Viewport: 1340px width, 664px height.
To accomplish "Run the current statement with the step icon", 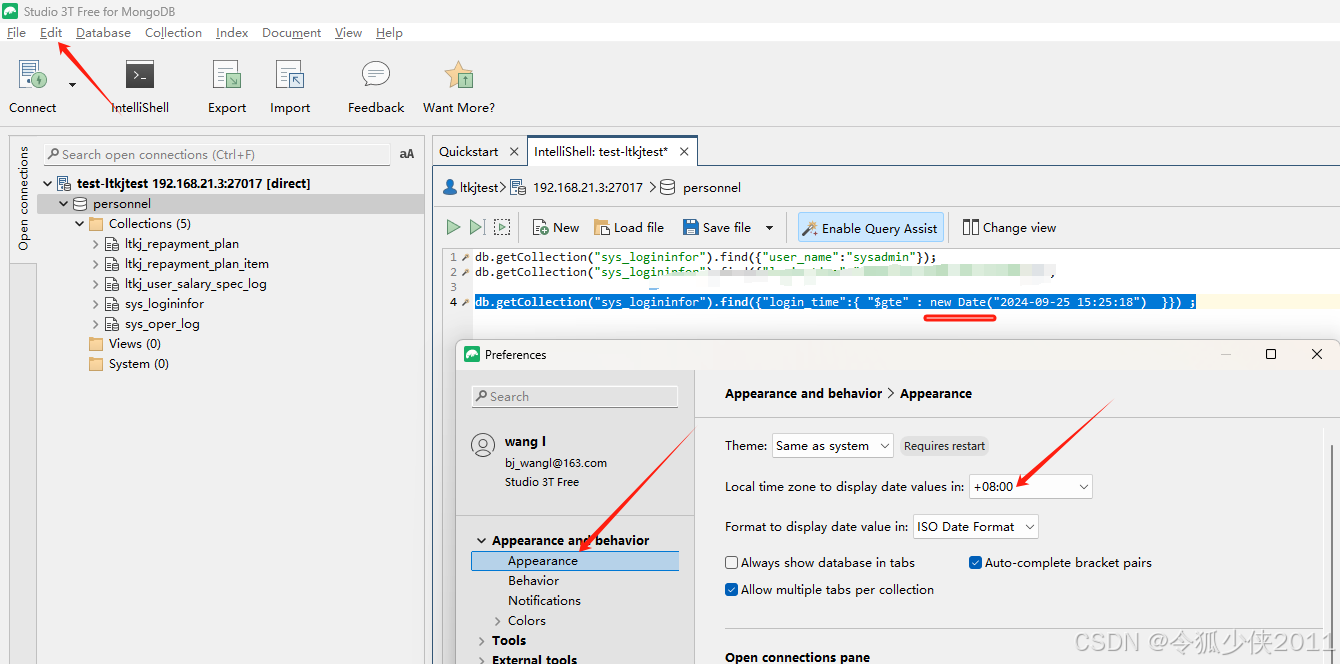I will click(477, 227).
